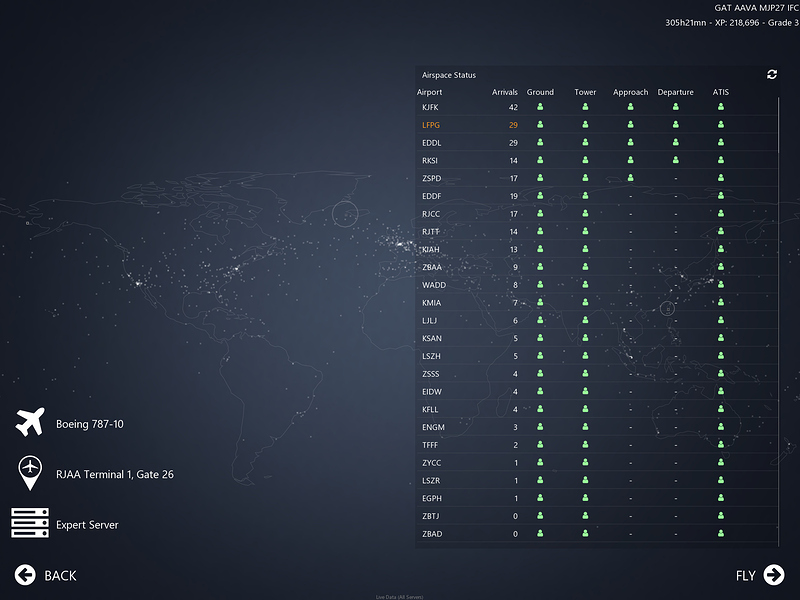Click the FLY arrow icon
800x600 pixels.
tap(774, 575)
